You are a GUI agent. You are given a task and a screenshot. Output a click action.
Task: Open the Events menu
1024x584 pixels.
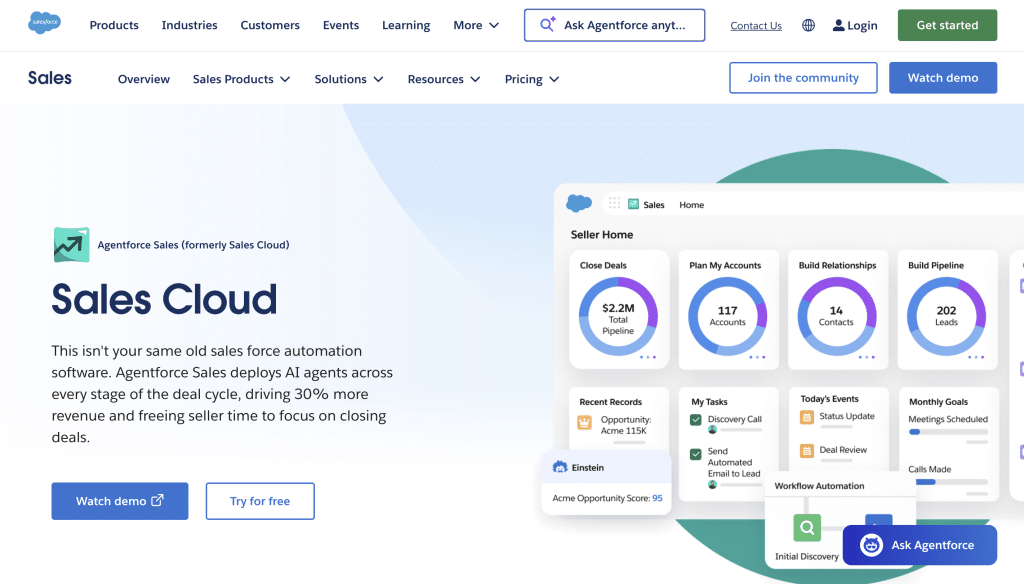pos(341,25)
